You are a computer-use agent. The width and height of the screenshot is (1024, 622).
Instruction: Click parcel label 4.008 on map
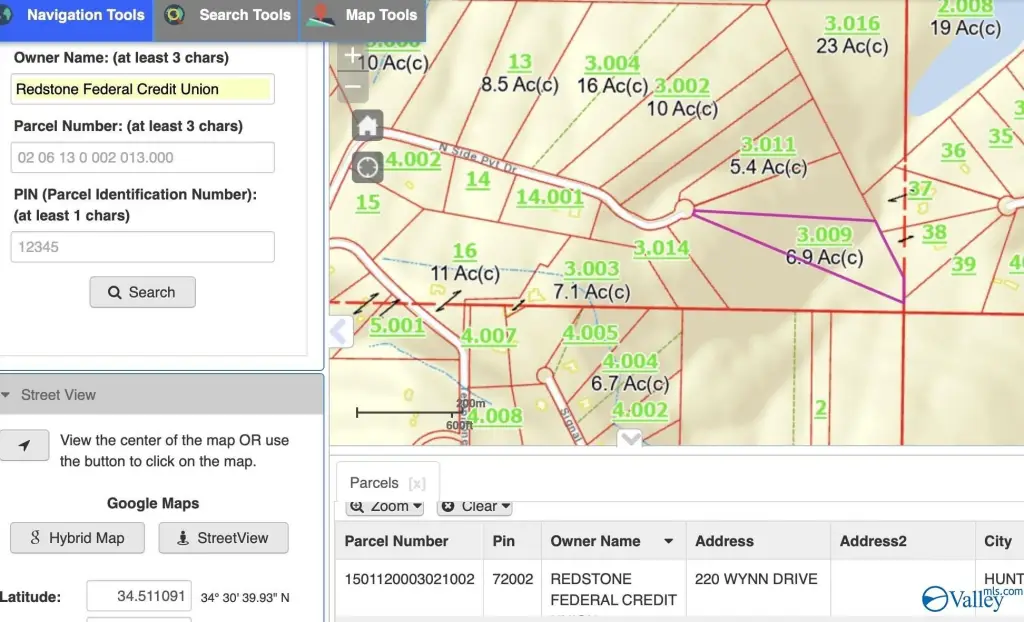(x=495, y=416)
